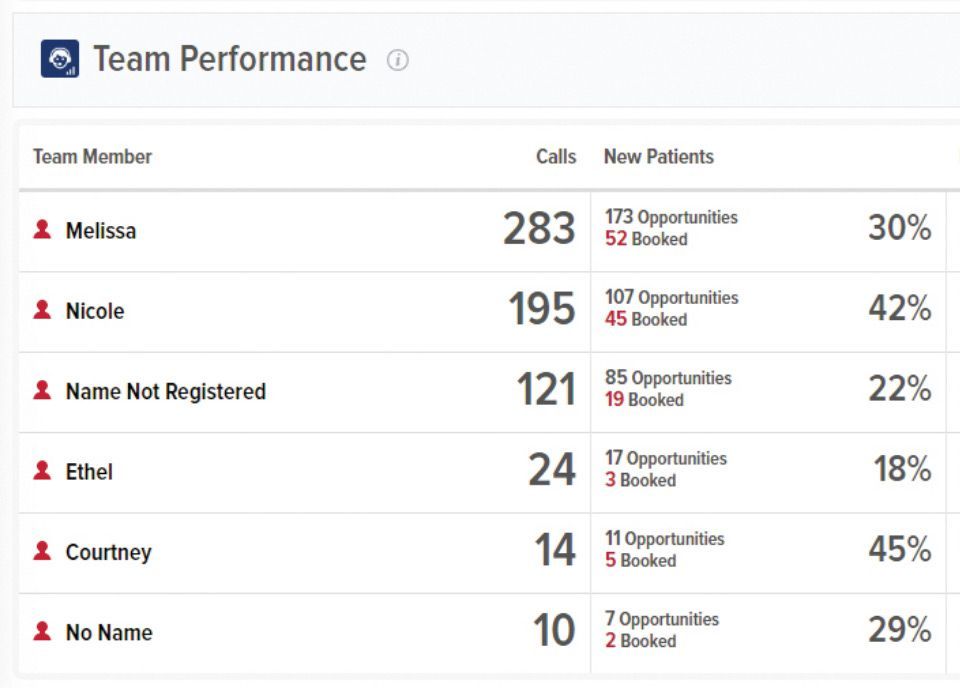Sort by the Team Member column header
The height and width of the screenshot is (688, 960).
pyautogui.click(x=92, y=157)
